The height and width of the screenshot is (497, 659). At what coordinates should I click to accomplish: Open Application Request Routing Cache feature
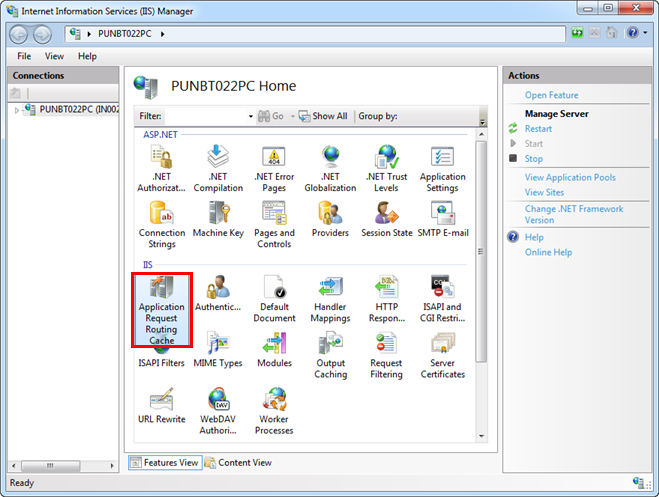coord(161,309)
